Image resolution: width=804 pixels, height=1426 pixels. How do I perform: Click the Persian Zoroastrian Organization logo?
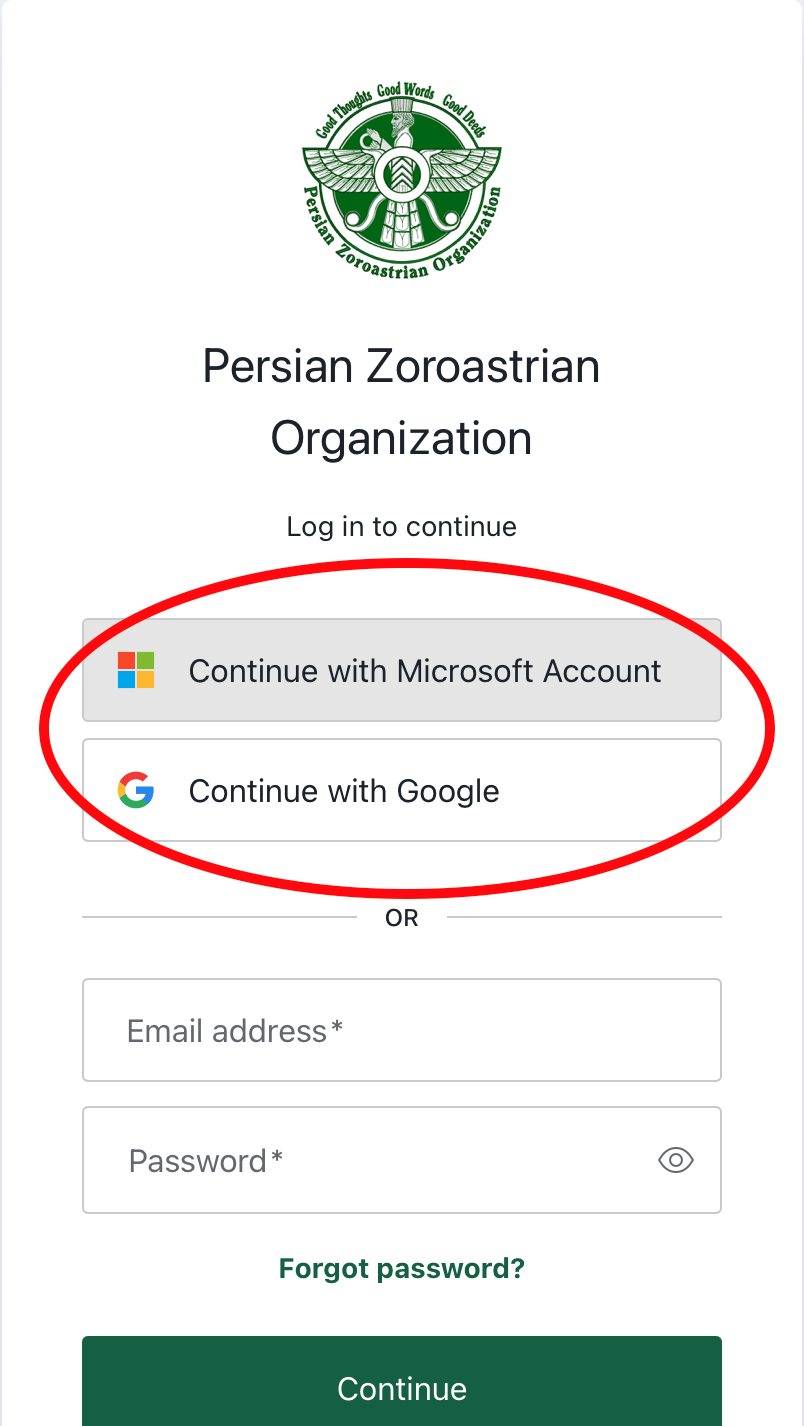[401, 182]
